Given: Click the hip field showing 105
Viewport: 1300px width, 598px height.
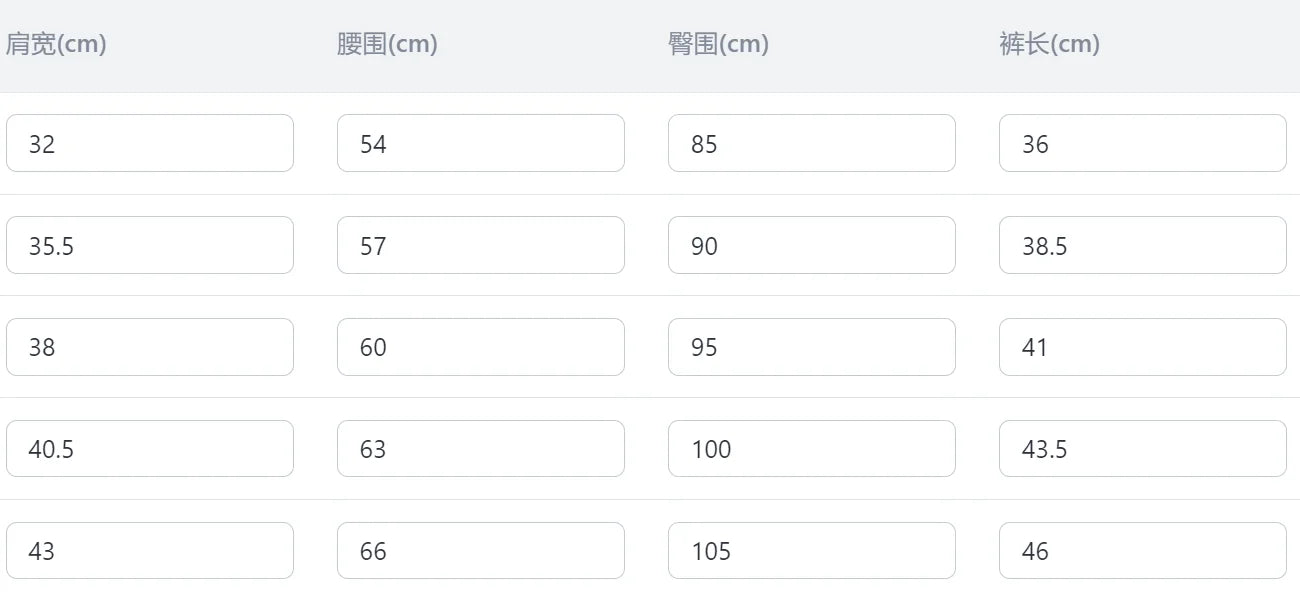Looking at the screenshot, I should [812, 551].
